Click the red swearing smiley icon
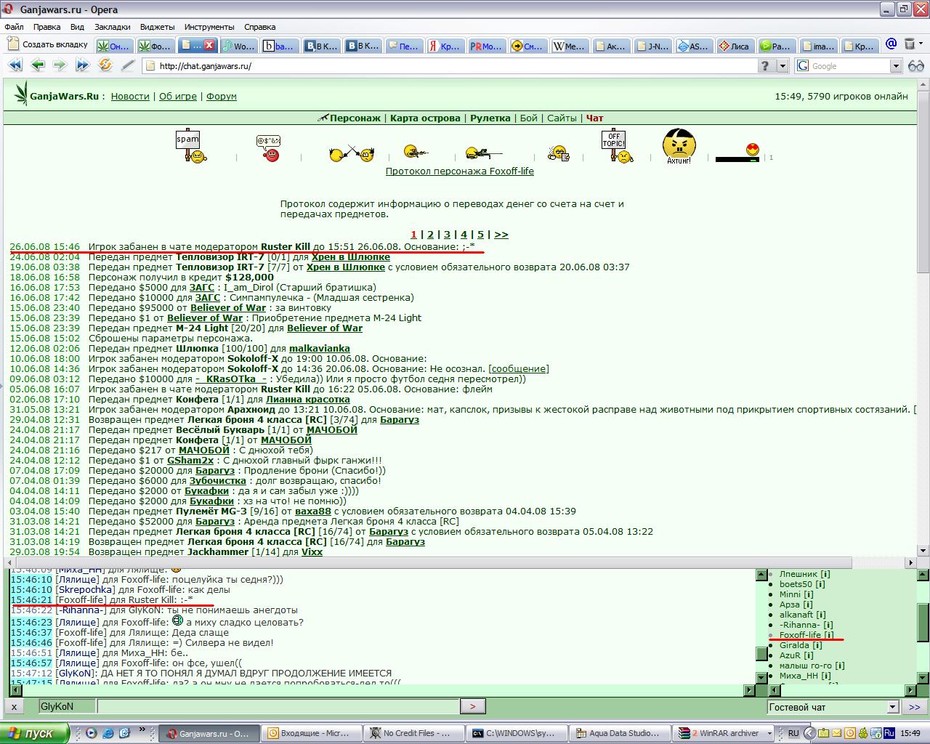Screen dimensions: 930x744 [x=269, y=148]
